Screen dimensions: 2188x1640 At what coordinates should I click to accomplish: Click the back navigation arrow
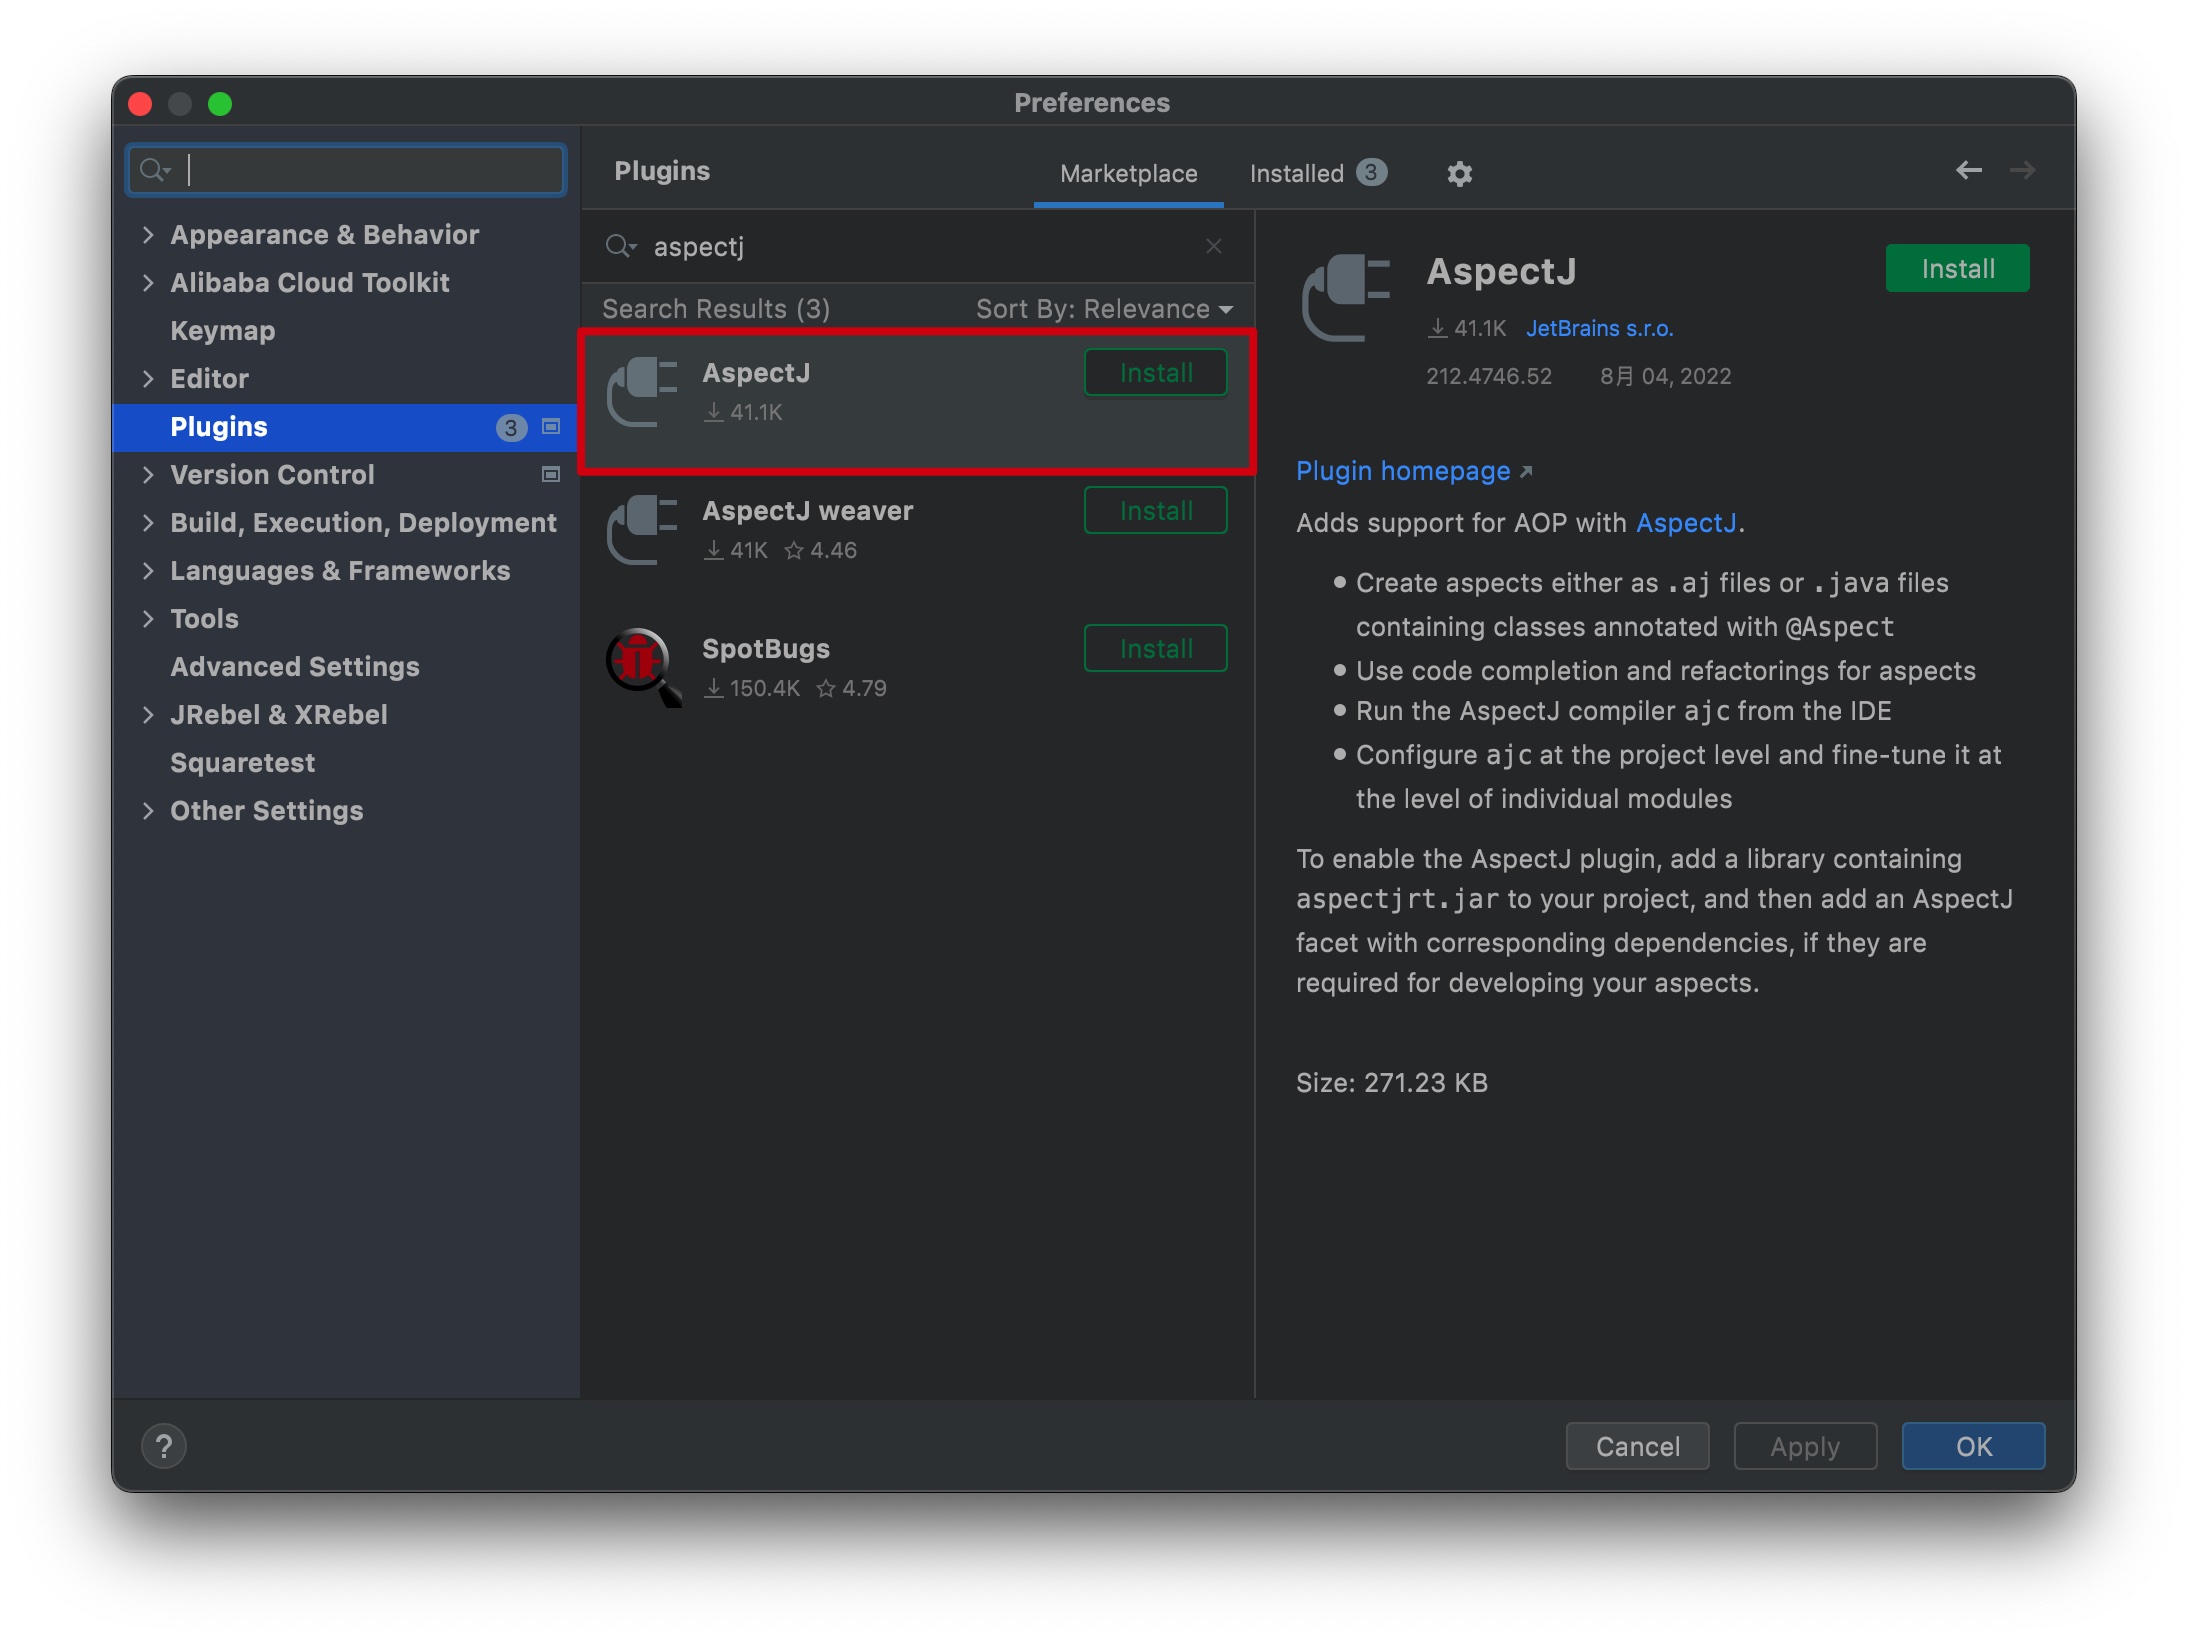tap(1968, 170)
